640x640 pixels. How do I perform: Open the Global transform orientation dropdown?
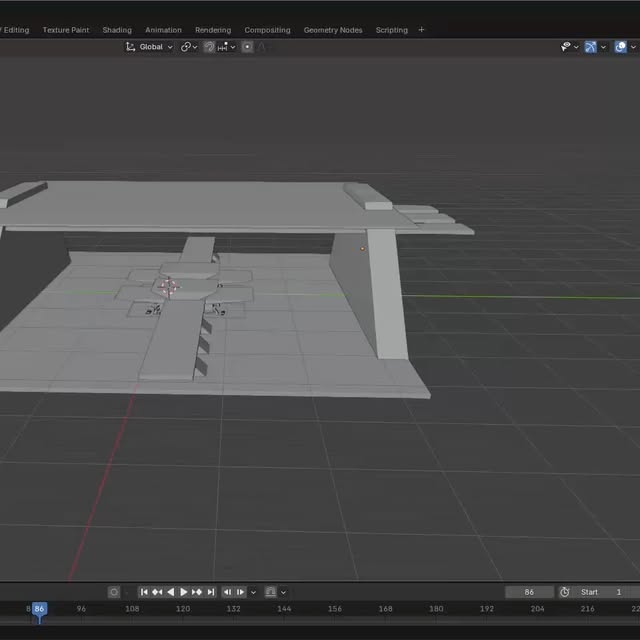click(x=149, y=47)
